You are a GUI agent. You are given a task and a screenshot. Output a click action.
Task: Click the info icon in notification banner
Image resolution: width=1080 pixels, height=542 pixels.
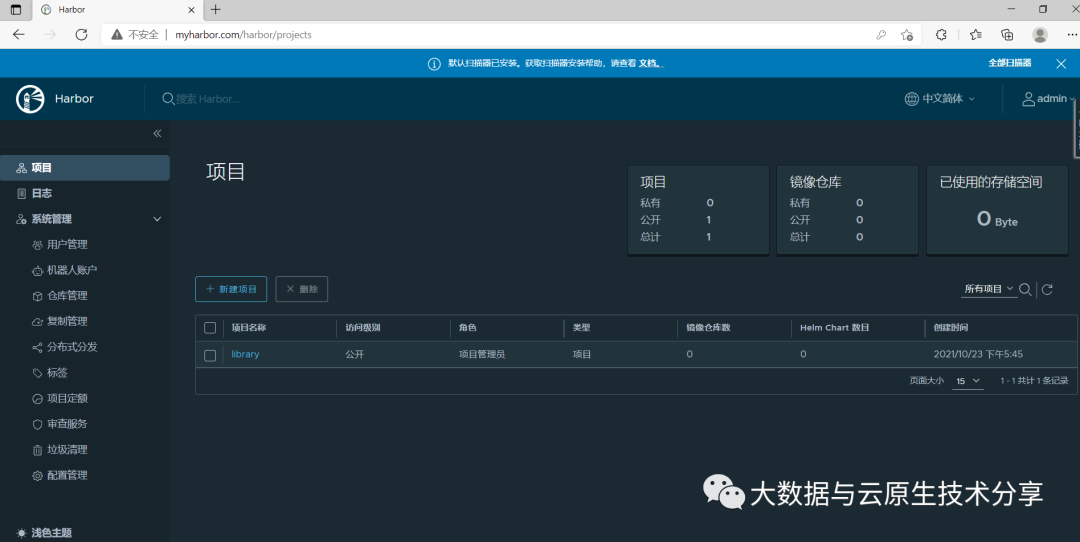(434, 63)
